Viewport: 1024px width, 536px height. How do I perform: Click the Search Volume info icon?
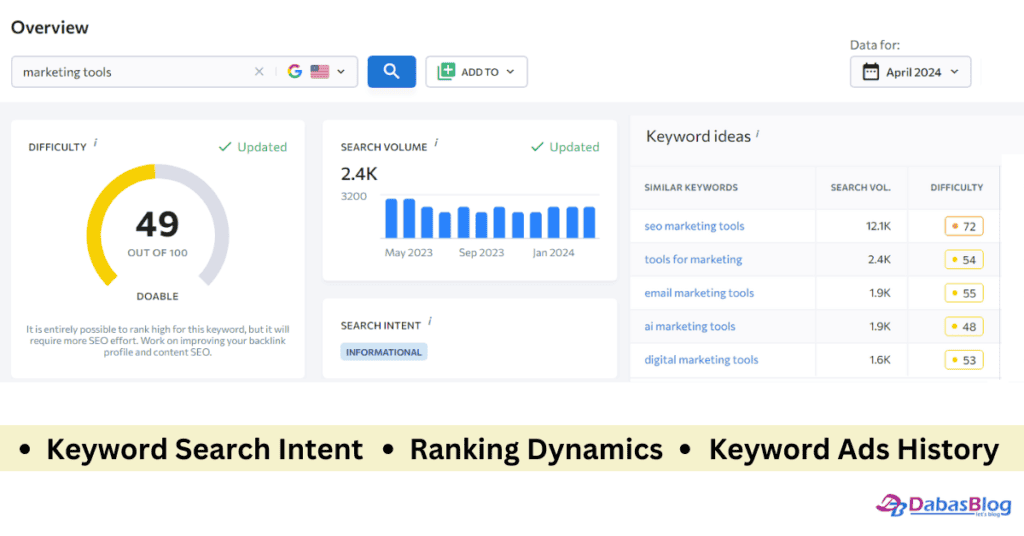tap(436, 142)
